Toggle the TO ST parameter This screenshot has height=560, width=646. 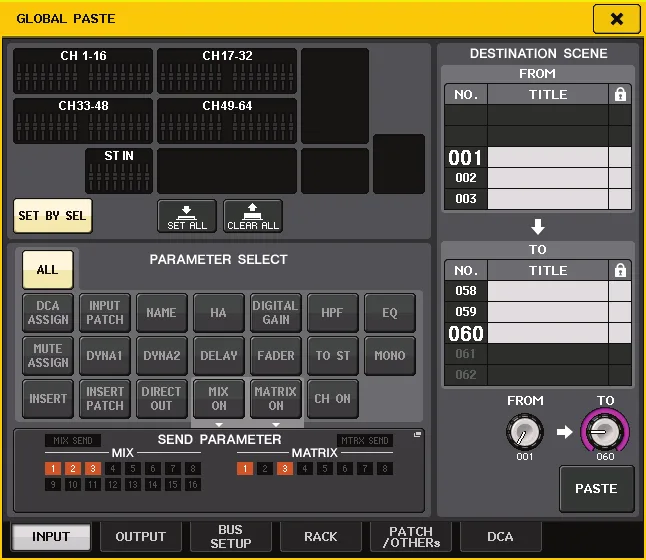click(332, 356)
